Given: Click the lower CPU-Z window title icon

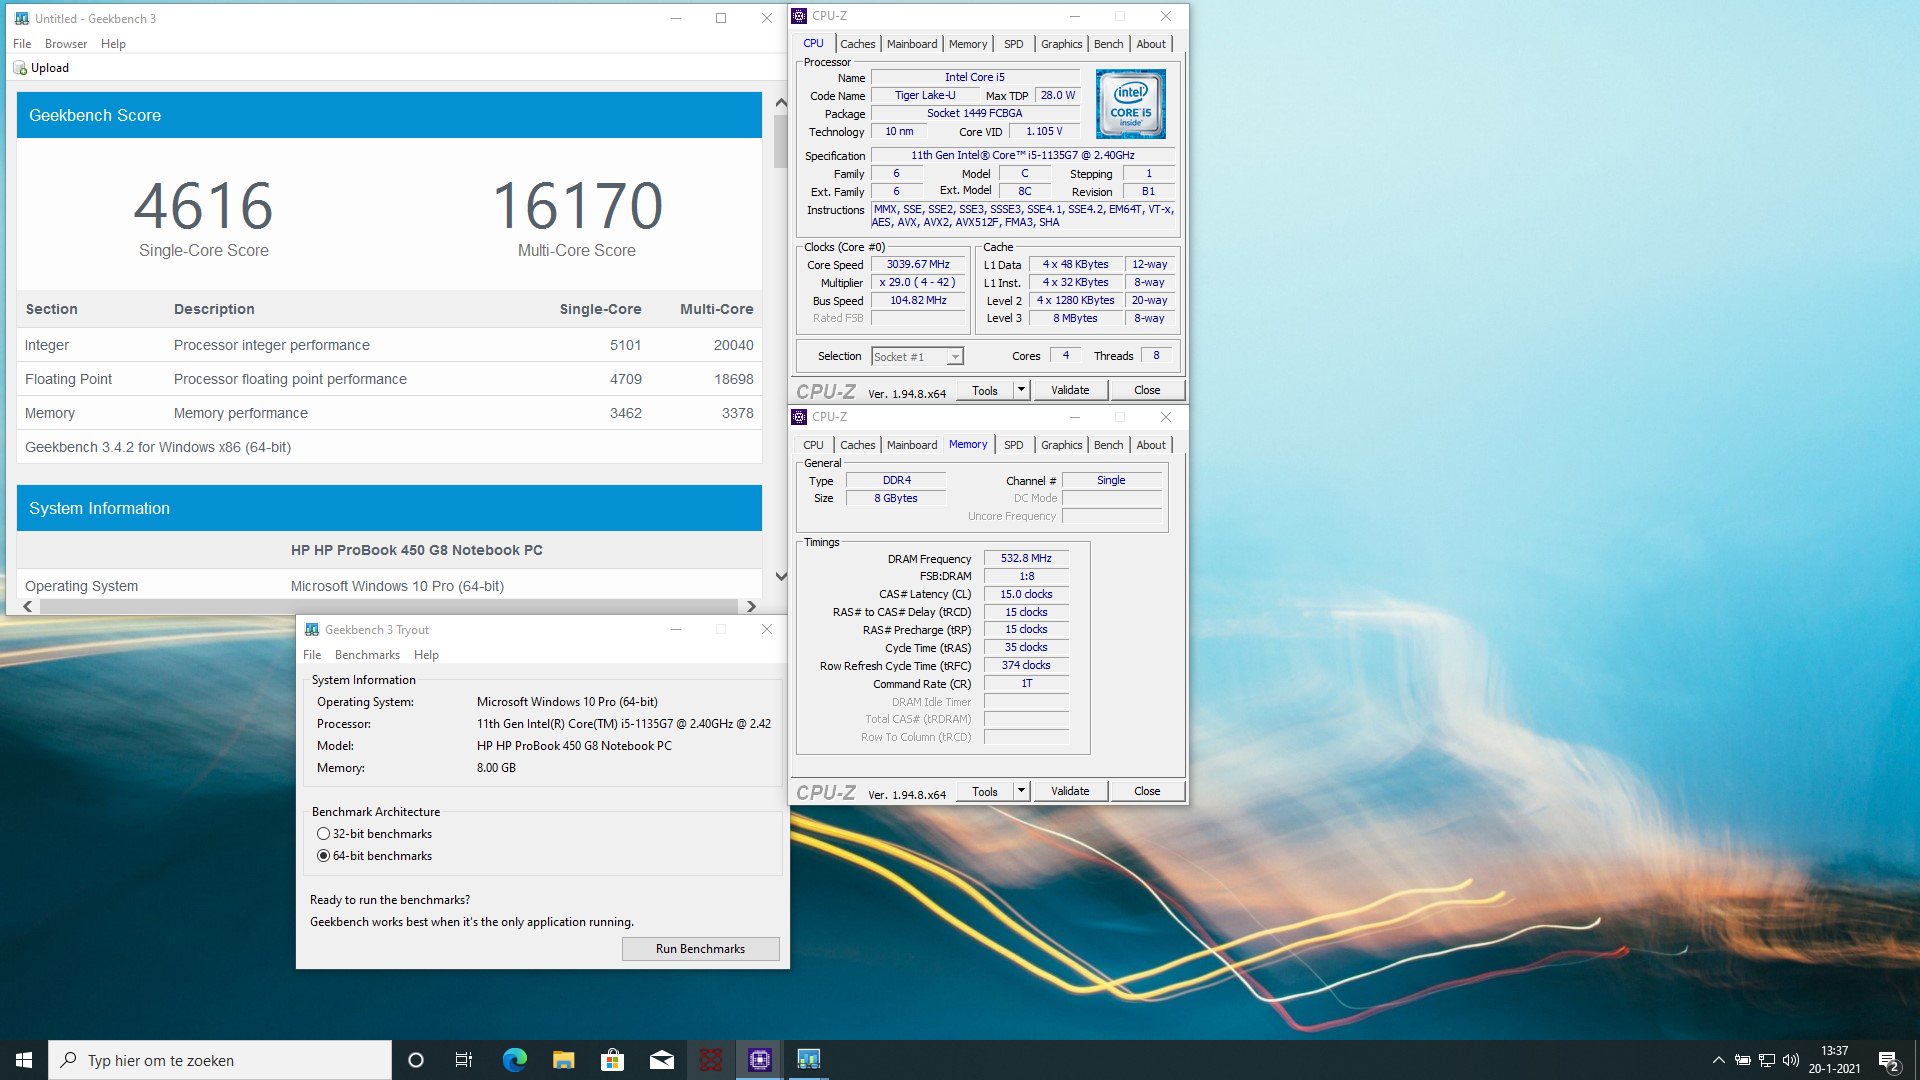Looking at the screenshot, I should click(799, 417).
